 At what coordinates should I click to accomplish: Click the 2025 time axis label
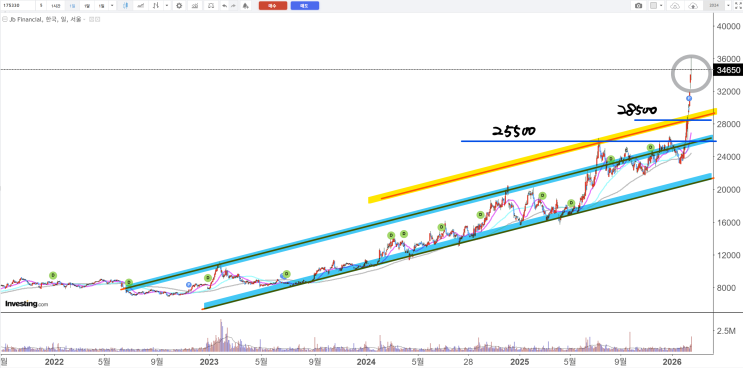pyautogui.click(x=519, y=361)
